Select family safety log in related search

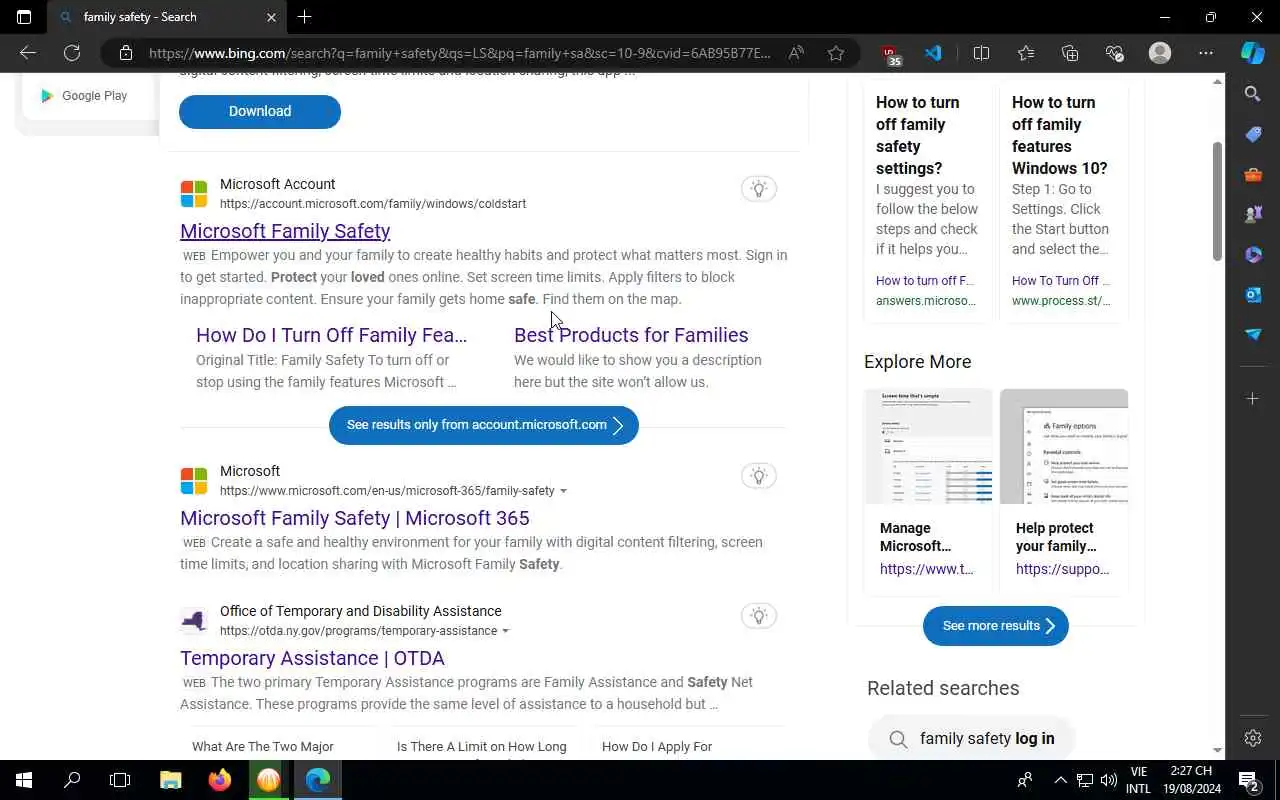point(972,739)
